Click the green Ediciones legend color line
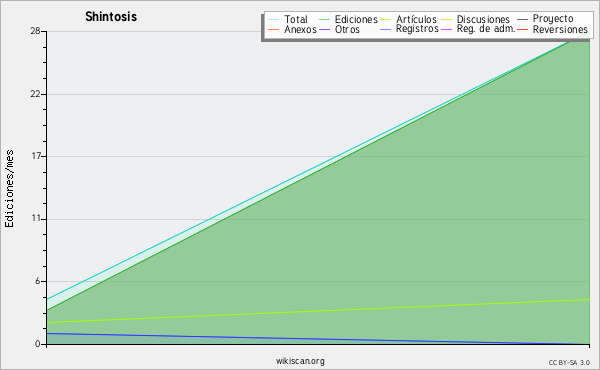This screenshot has width=600, height=370. [x=324, y=19]
